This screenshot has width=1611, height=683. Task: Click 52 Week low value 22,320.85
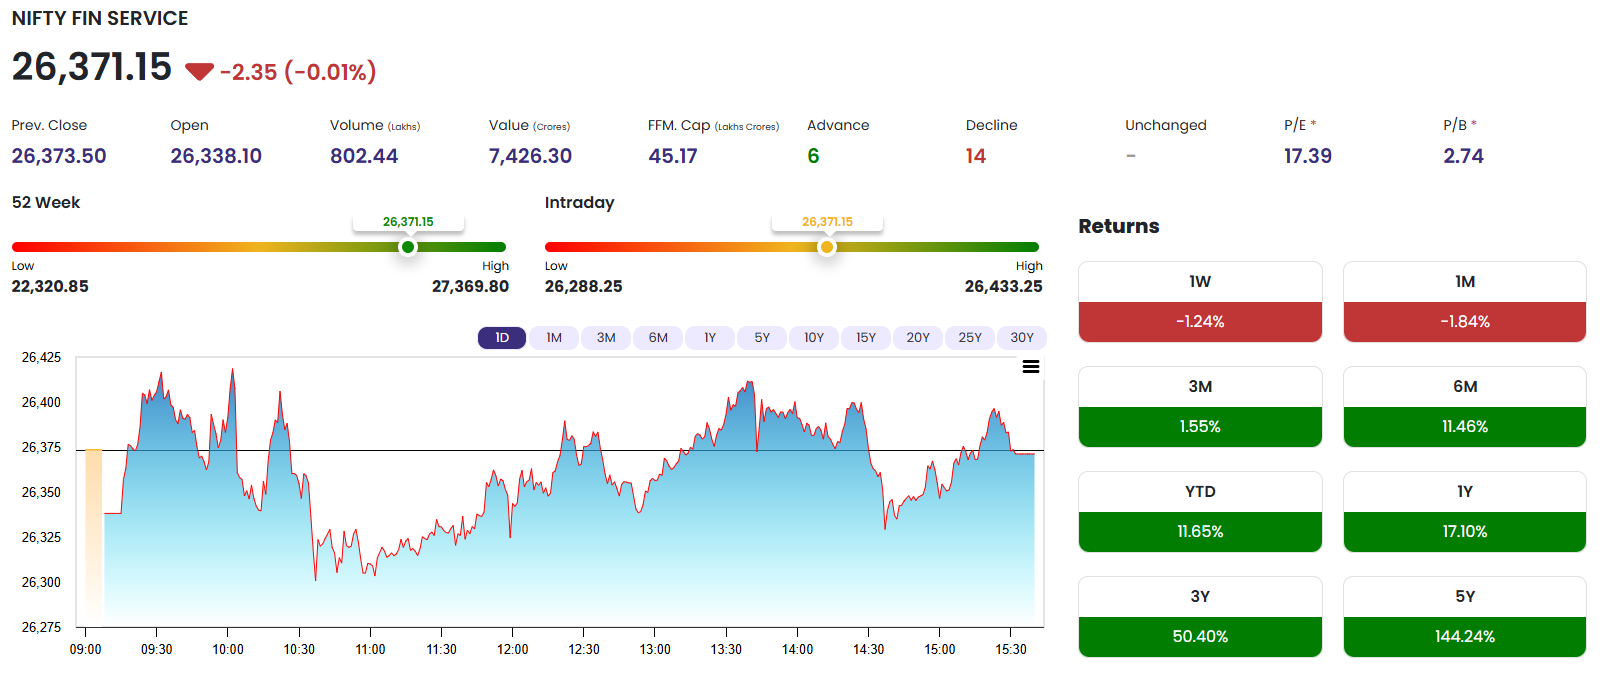click(50, 286)
